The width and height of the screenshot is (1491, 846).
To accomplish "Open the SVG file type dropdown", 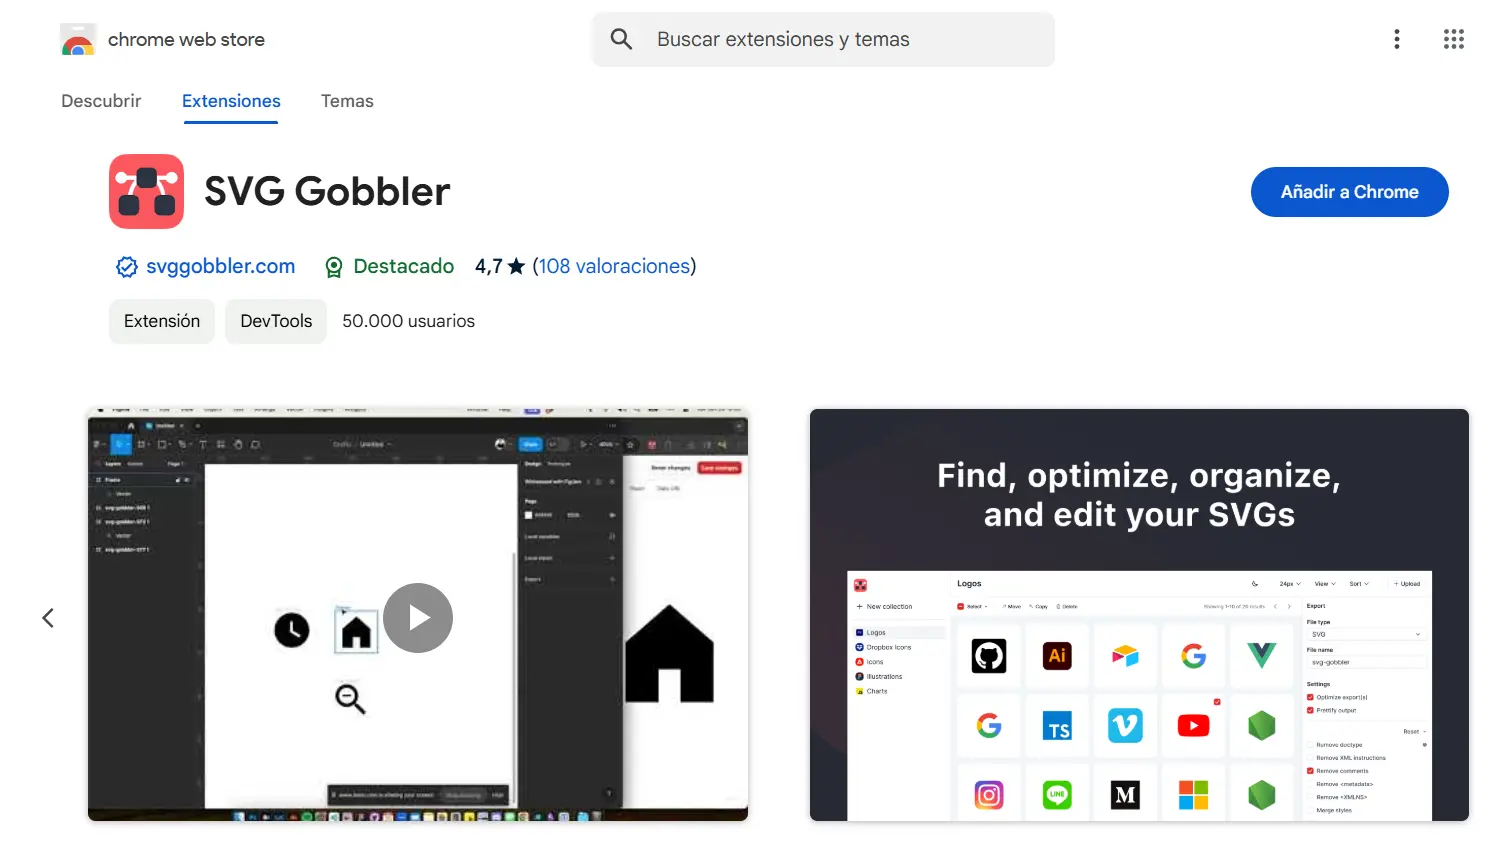I will click(x=1365, y=634).
